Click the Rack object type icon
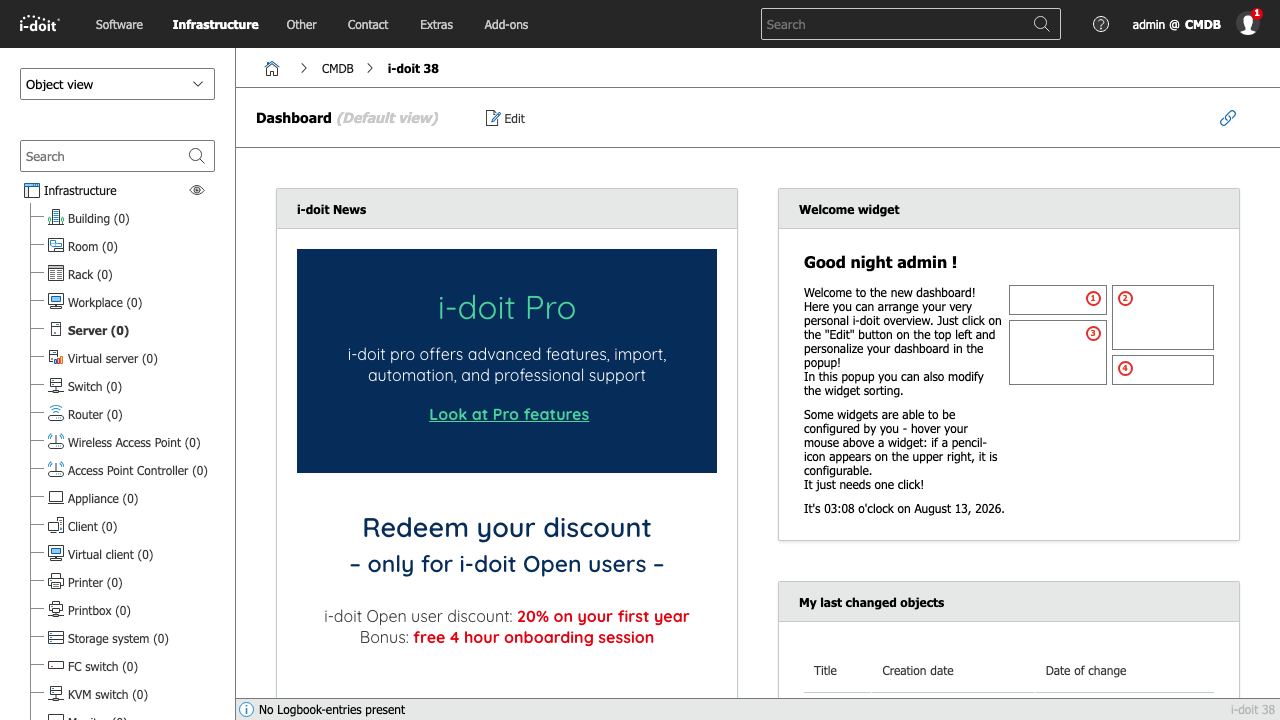The height and width of the screenshot is (720, 1280). (x=56, y=274)
